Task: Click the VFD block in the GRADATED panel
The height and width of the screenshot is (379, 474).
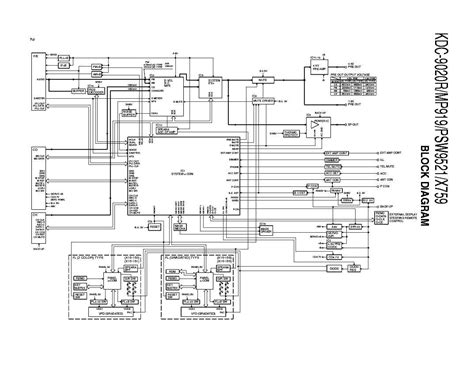Action: [x=204, y=312]
